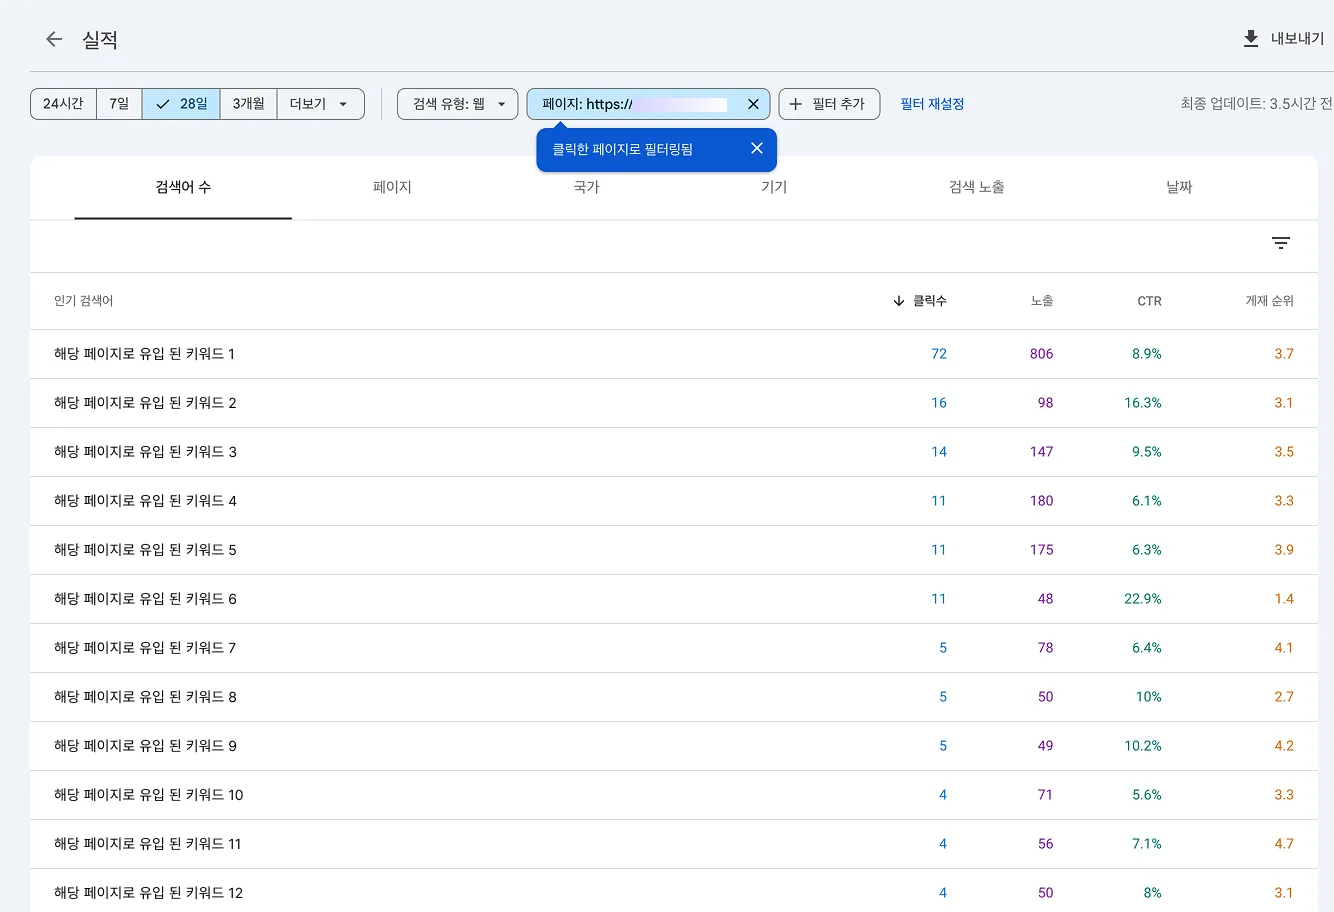Enable the 7일 date range
The image size is (1334, 912).
(119, 103)
